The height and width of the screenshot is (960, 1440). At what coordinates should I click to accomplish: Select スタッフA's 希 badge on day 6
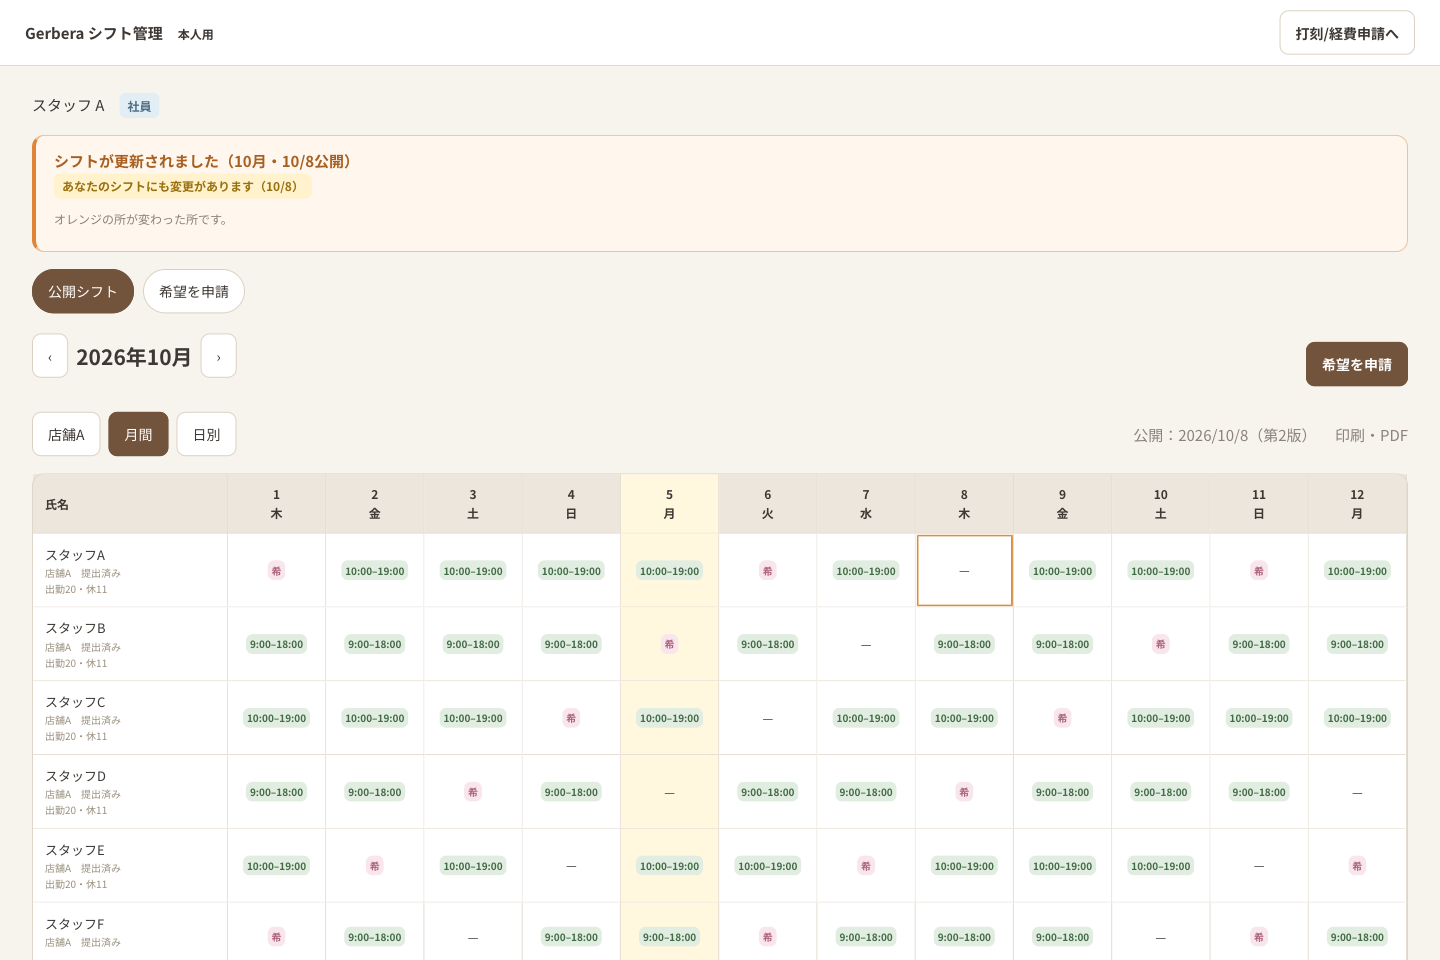pyautogui.click(x=768, y=571)
